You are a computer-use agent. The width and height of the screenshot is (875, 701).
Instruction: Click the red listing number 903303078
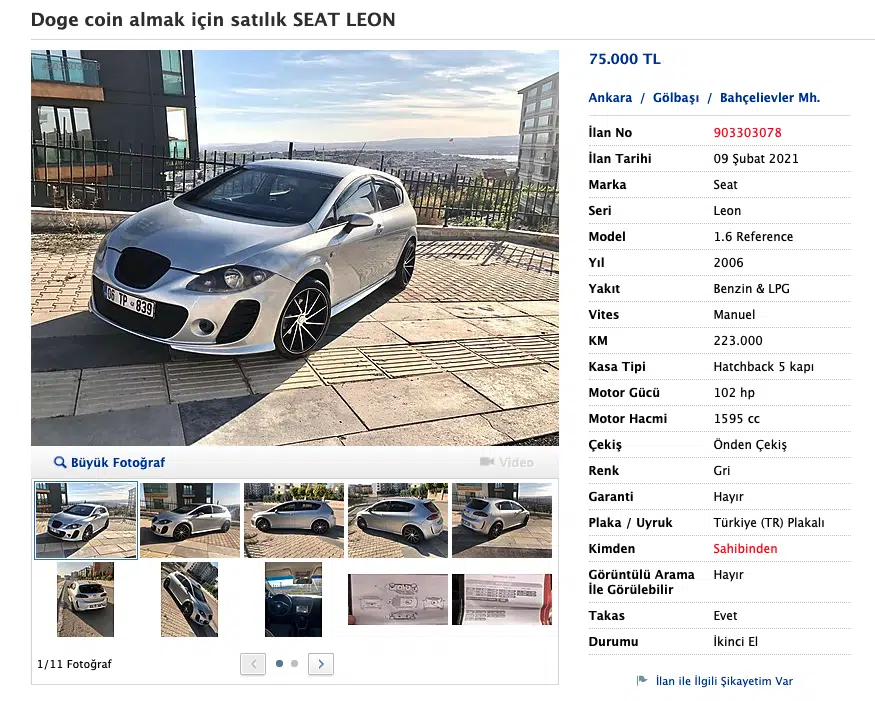747,133
